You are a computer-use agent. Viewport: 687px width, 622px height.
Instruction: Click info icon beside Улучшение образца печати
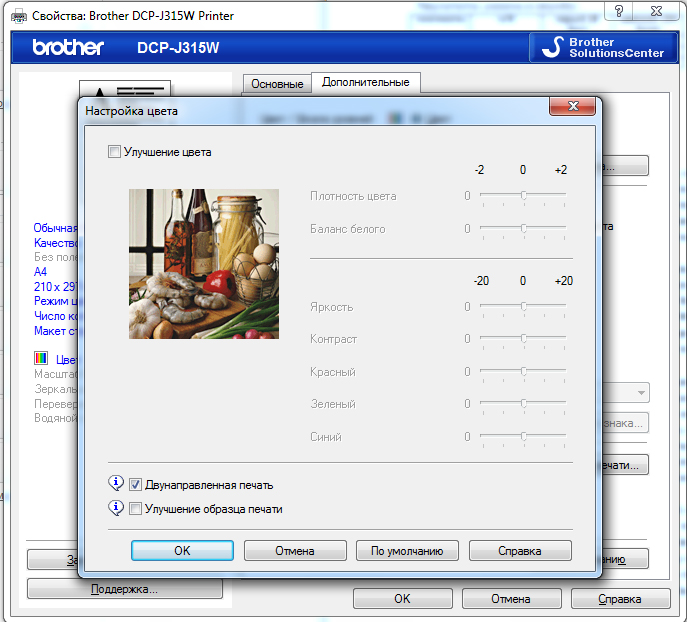pyautogui.click(x=117, y=508)
